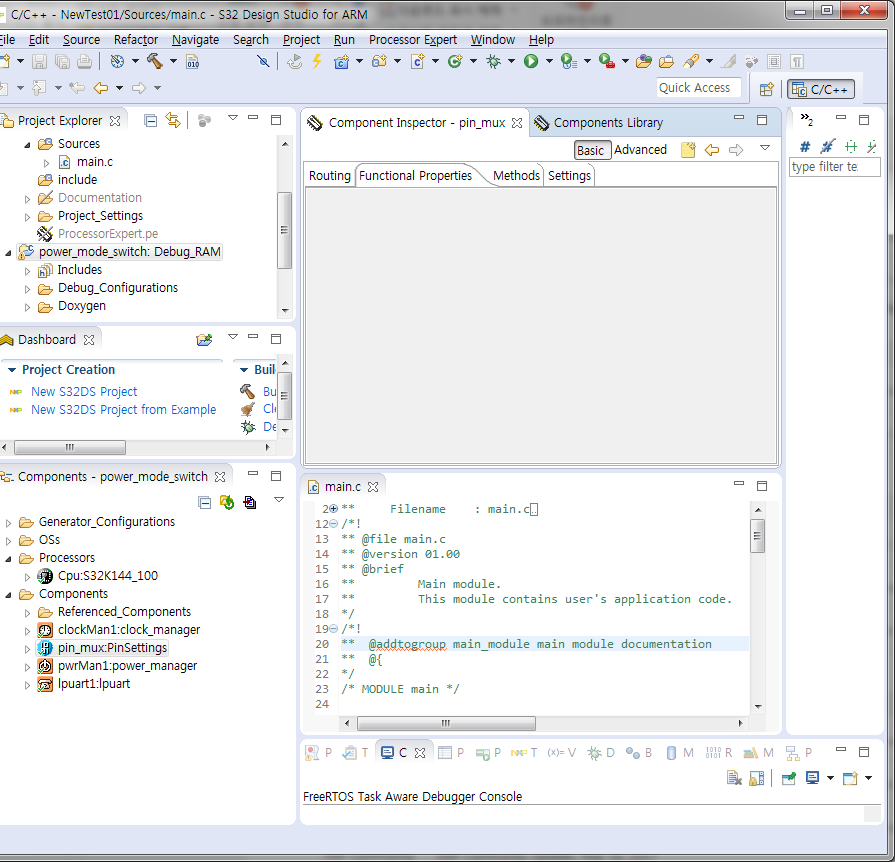Click the Open Task briefcase folder icon

pyautogui.click(x=666, y=61)
